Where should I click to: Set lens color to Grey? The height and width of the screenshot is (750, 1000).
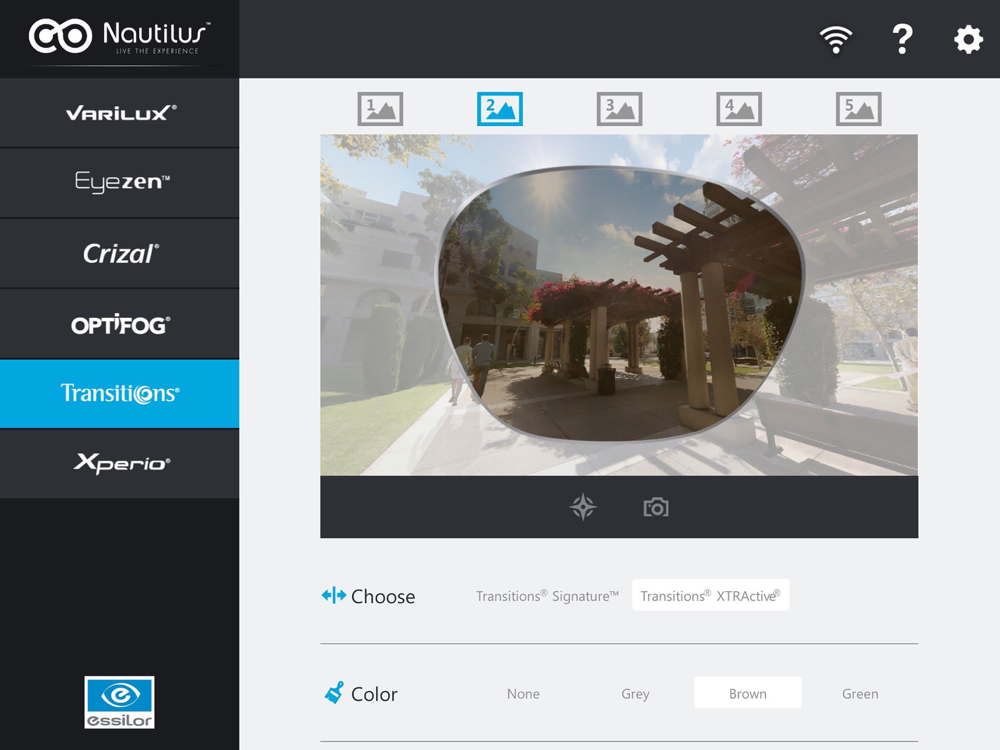(635, 694)
